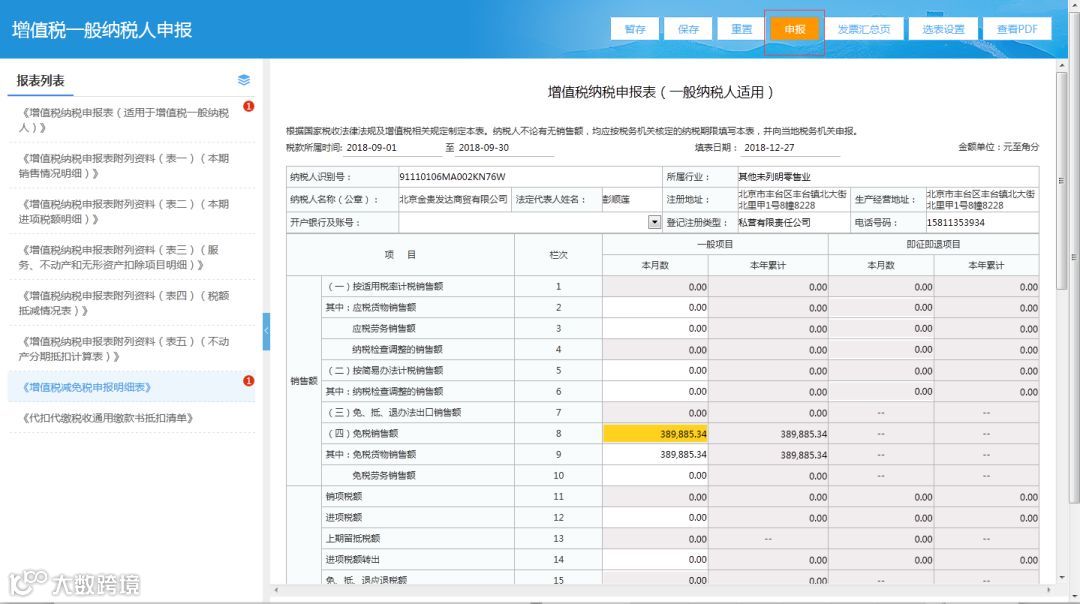1080x604 pixels.
Task: Open 附列资料（表三）扣除项目明细
Action: [121, 257]
